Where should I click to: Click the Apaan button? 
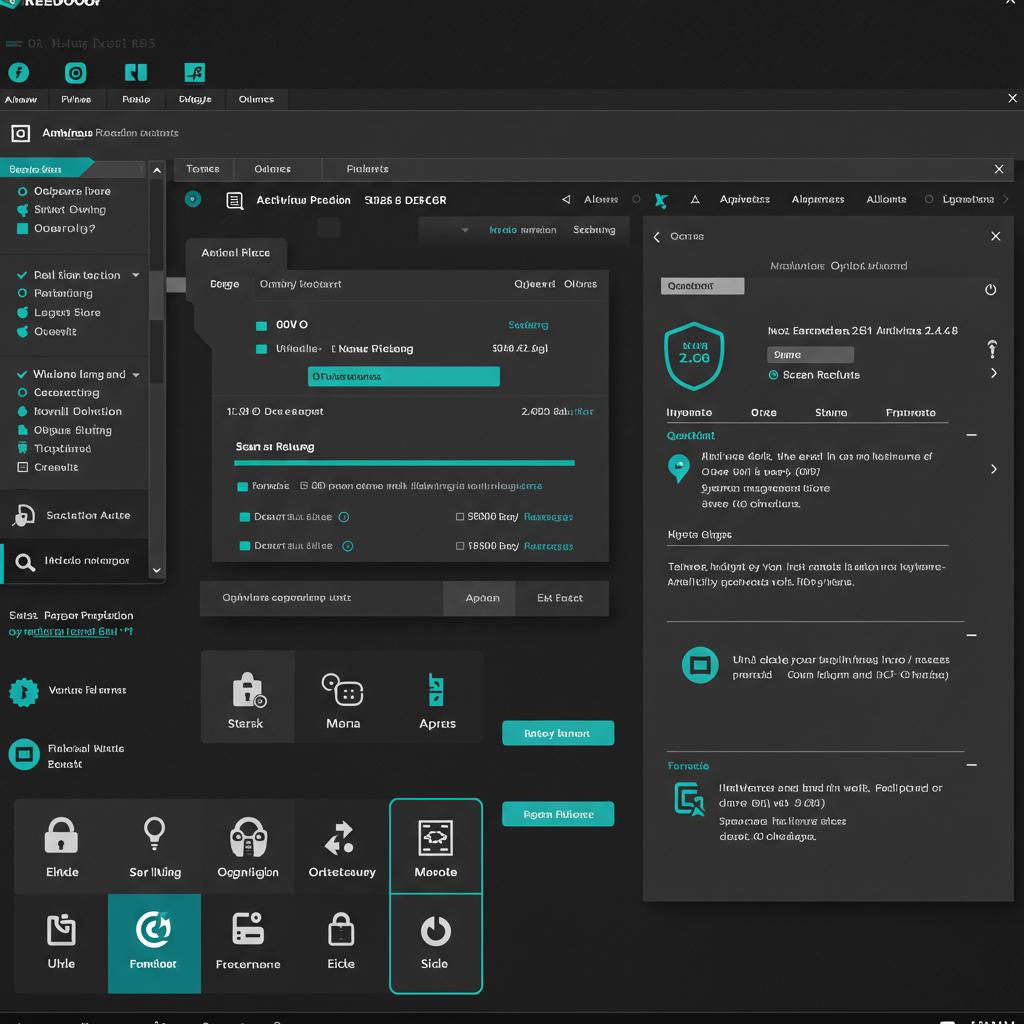[x=482, y=598]
